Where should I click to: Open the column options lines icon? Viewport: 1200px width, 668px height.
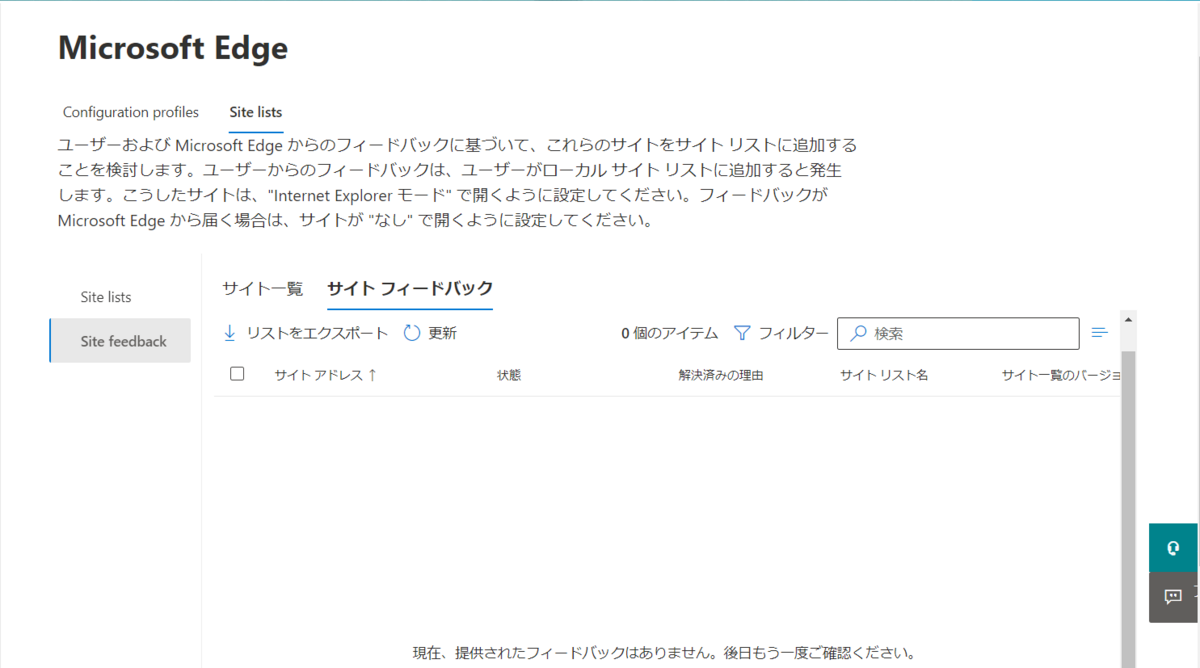1100,333
